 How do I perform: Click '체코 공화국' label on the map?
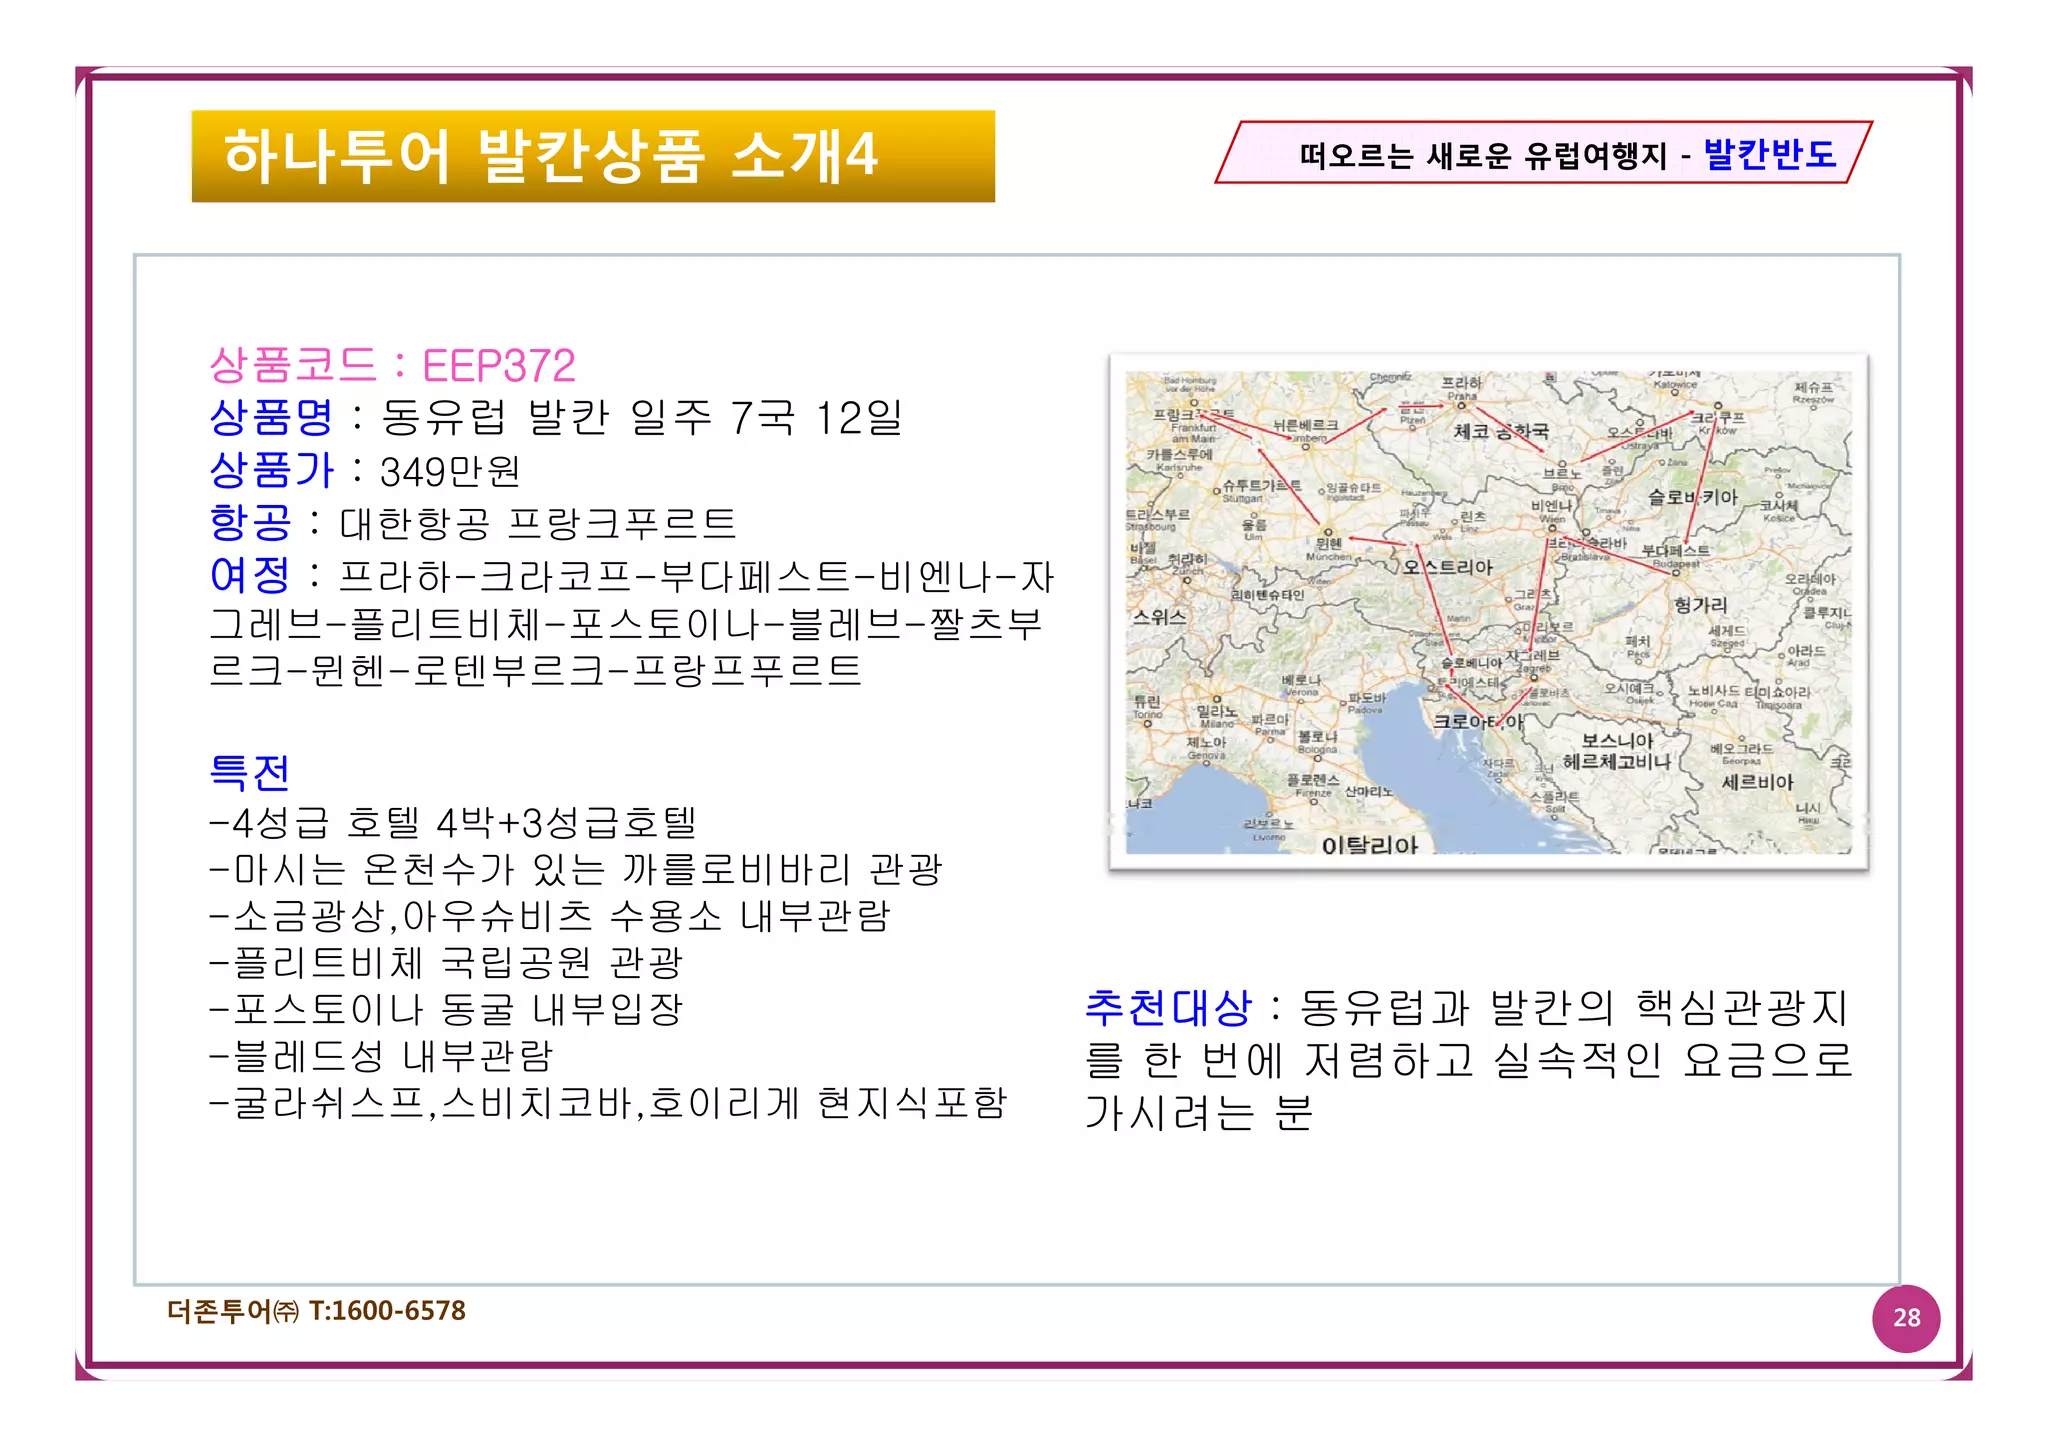(x=1501, y=431)
